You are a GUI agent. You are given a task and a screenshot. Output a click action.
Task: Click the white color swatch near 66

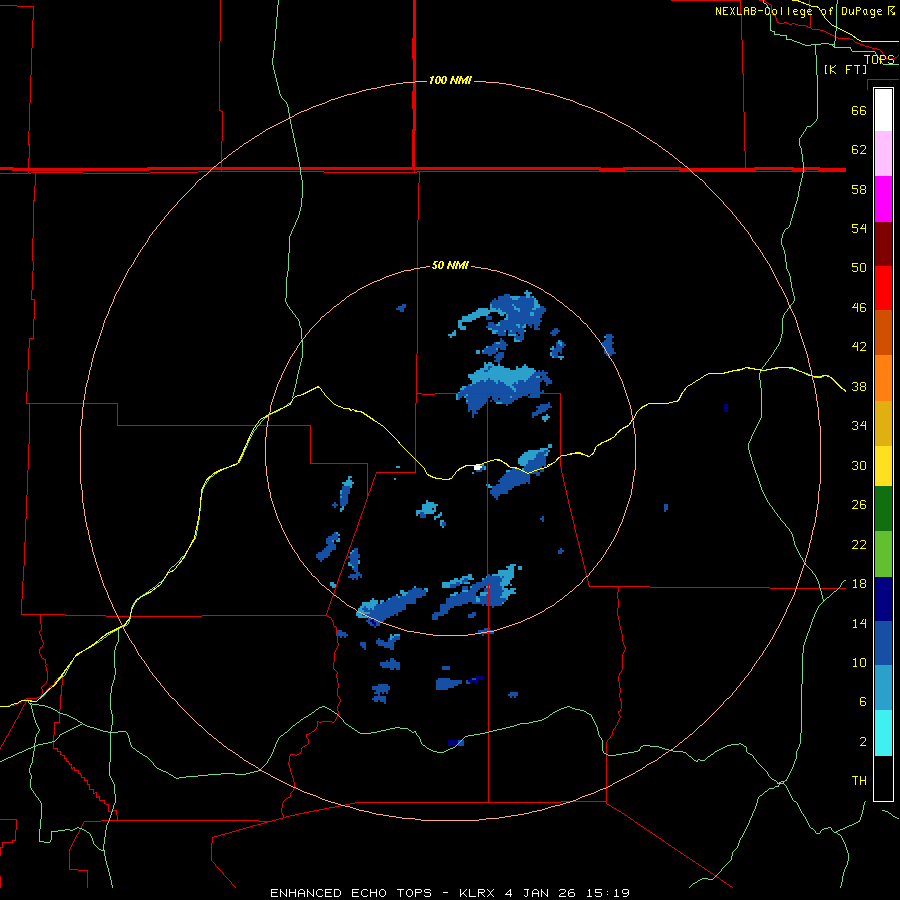pyautogui.click(x=883, y=110)
